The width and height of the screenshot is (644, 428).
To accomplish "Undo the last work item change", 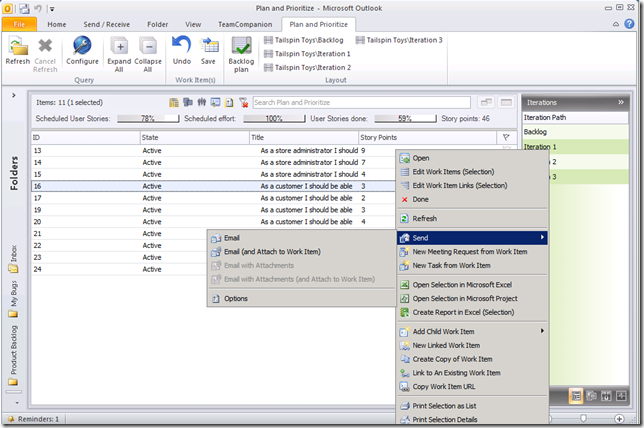I will click(182, 50).
